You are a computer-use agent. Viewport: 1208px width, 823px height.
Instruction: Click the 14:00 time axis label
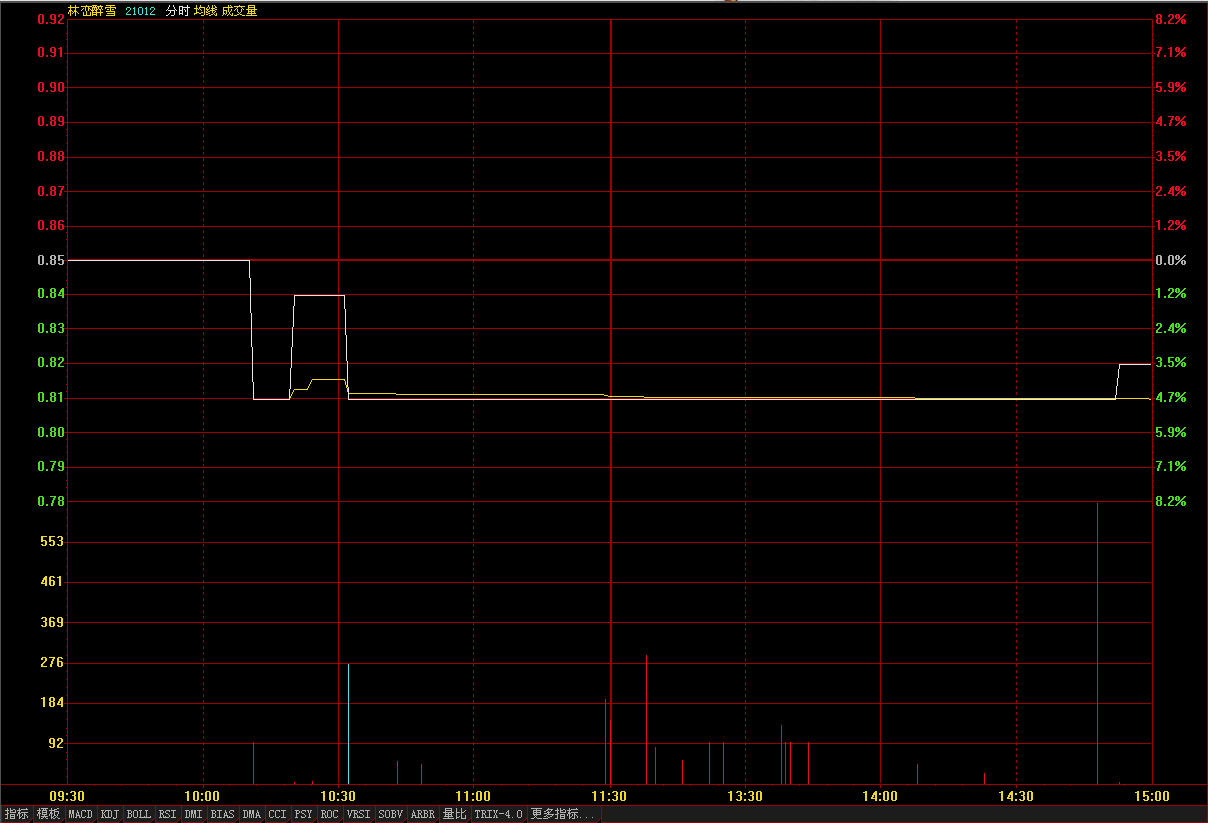pos(880,796)
